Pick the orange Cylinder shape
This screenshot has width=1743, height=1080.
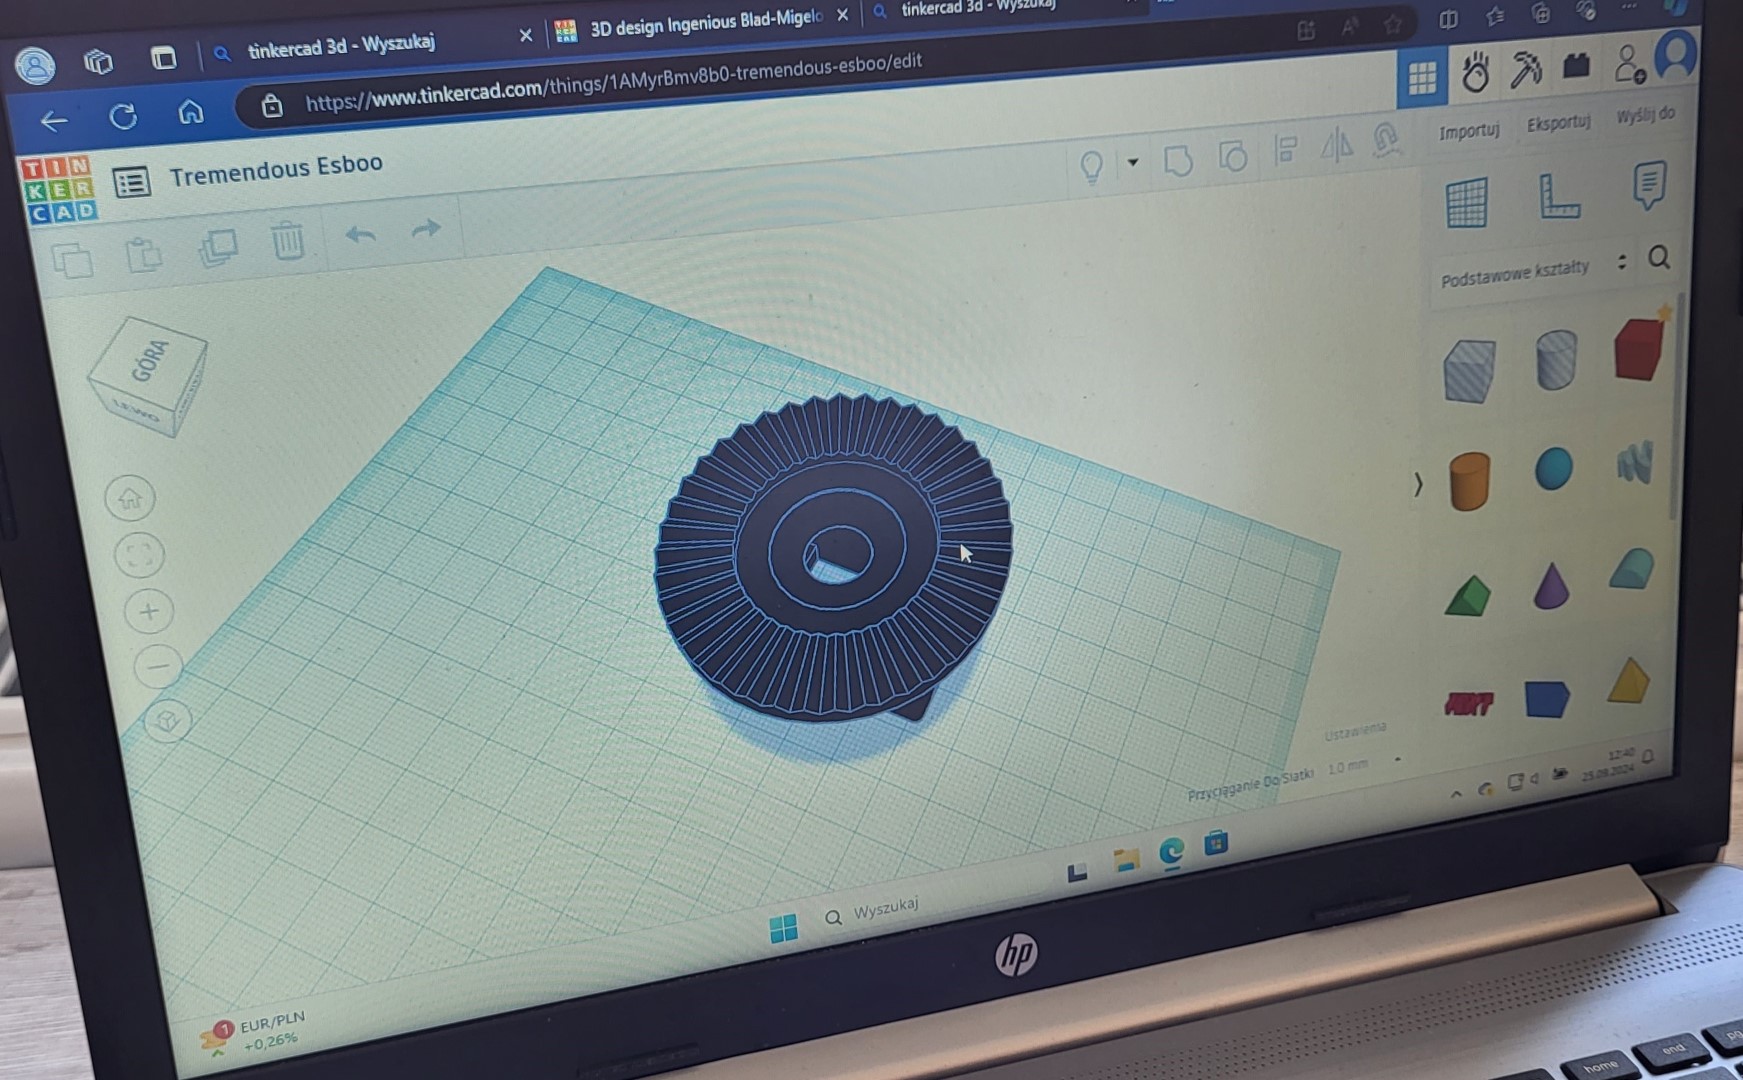point(1469,482)
